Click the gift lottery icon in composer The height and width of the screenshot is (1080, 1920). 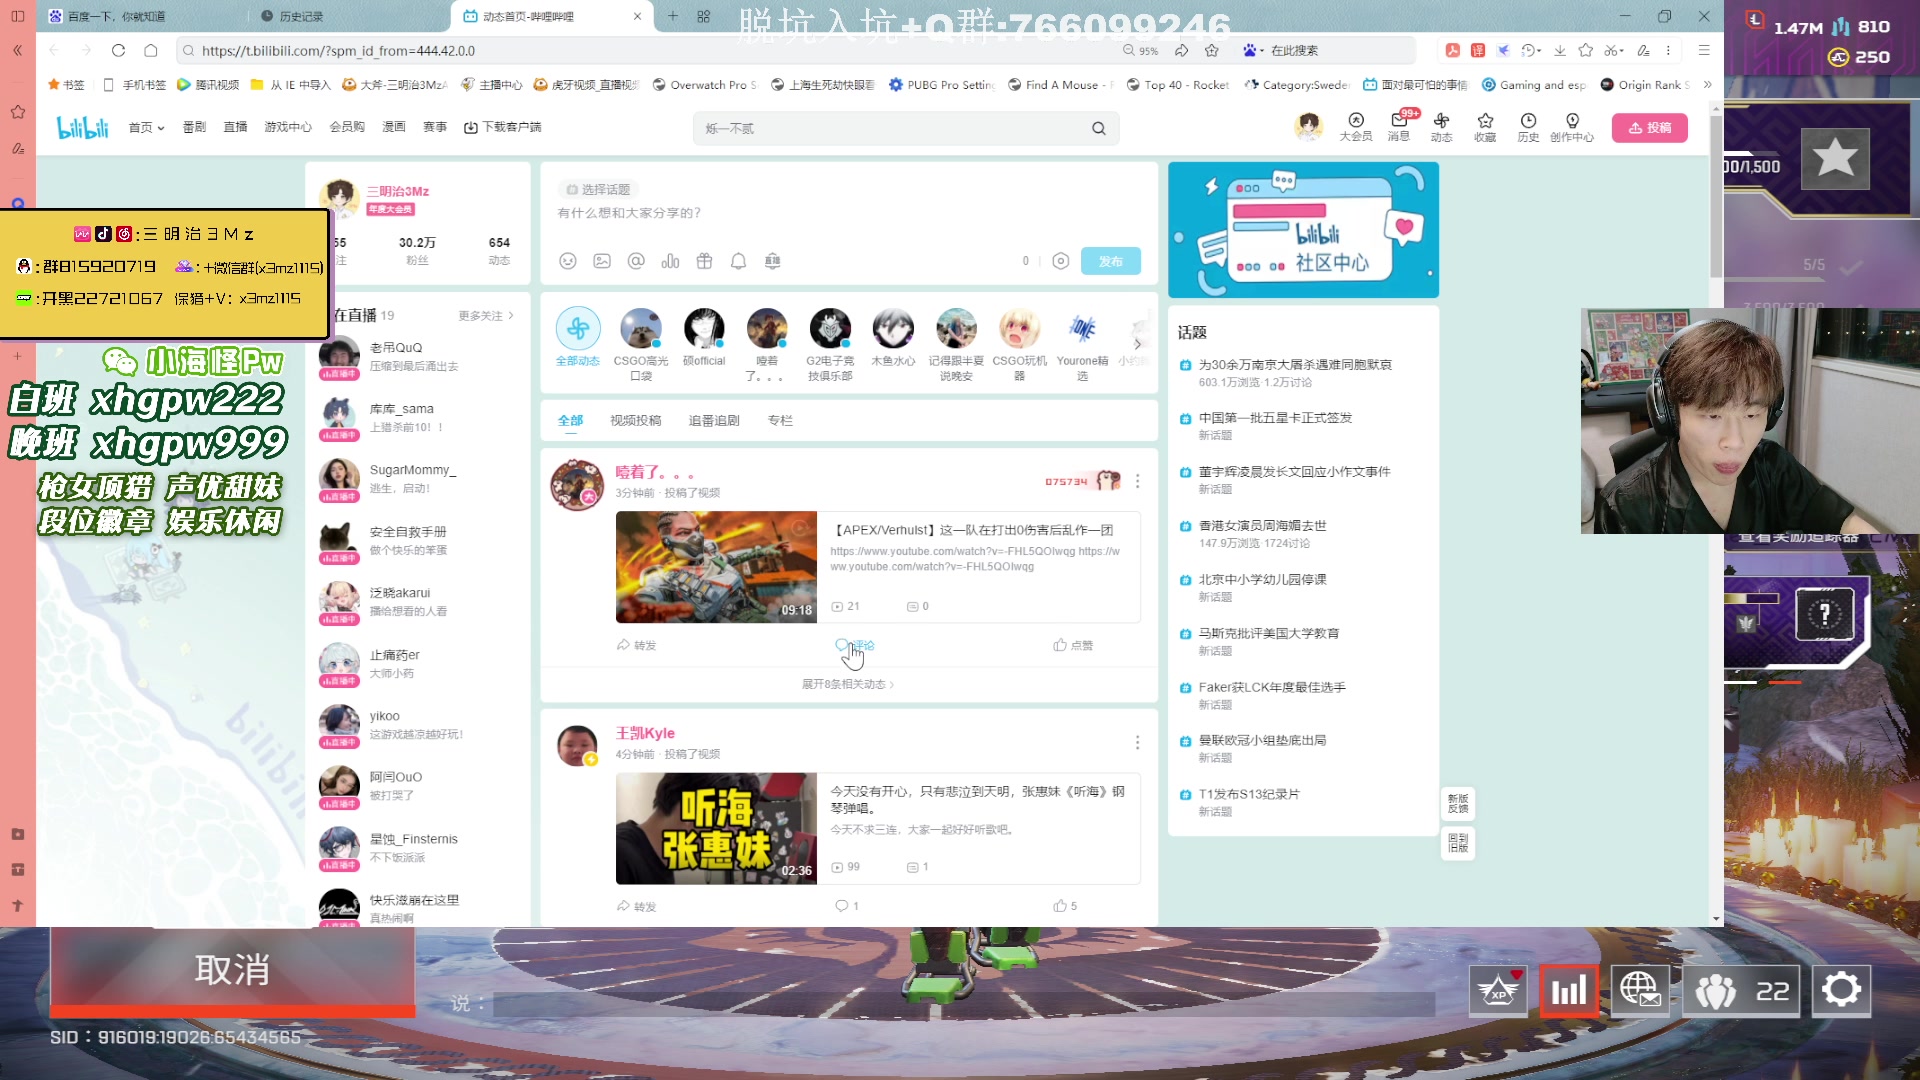tap(704, 261)
